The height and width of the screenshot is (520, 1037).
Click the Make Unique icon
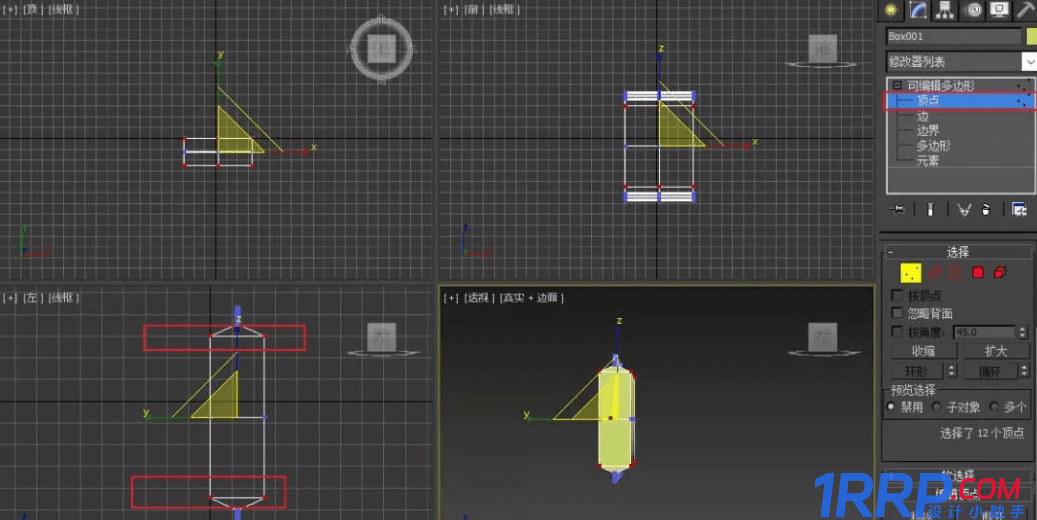(x=964, y=210)
